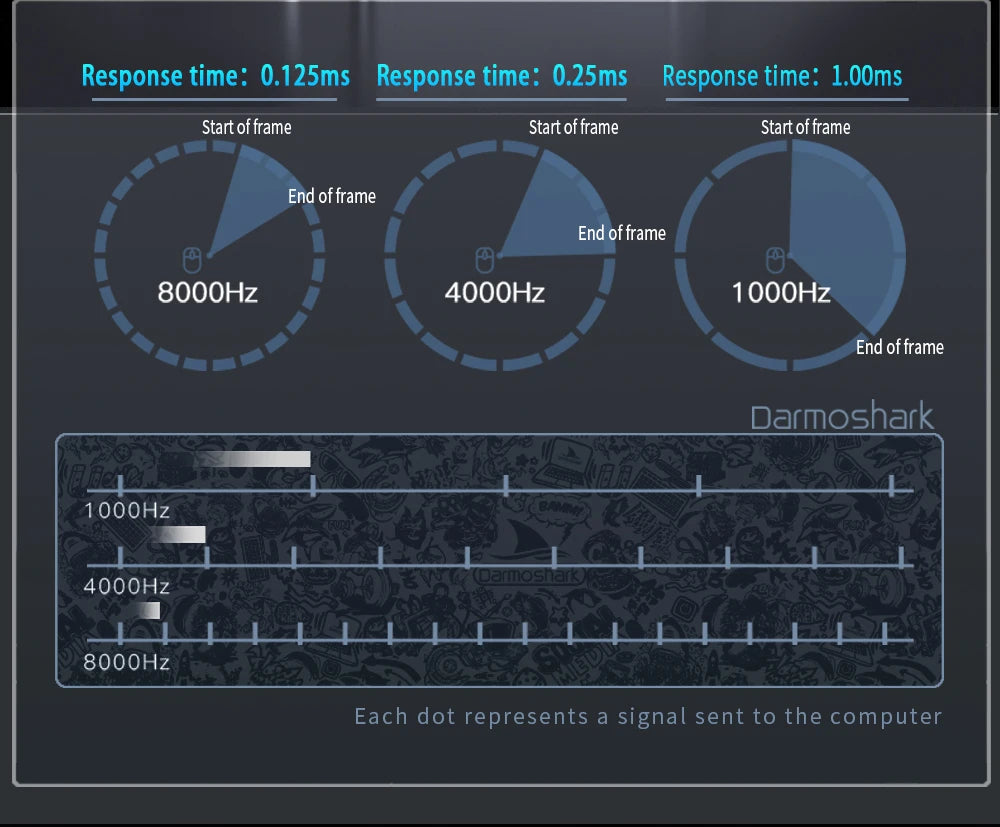The width and height of the screenshot is (1000, 827).
Task: Click End of frame beside the 4000Hz dial
Action: coord(622,233)
